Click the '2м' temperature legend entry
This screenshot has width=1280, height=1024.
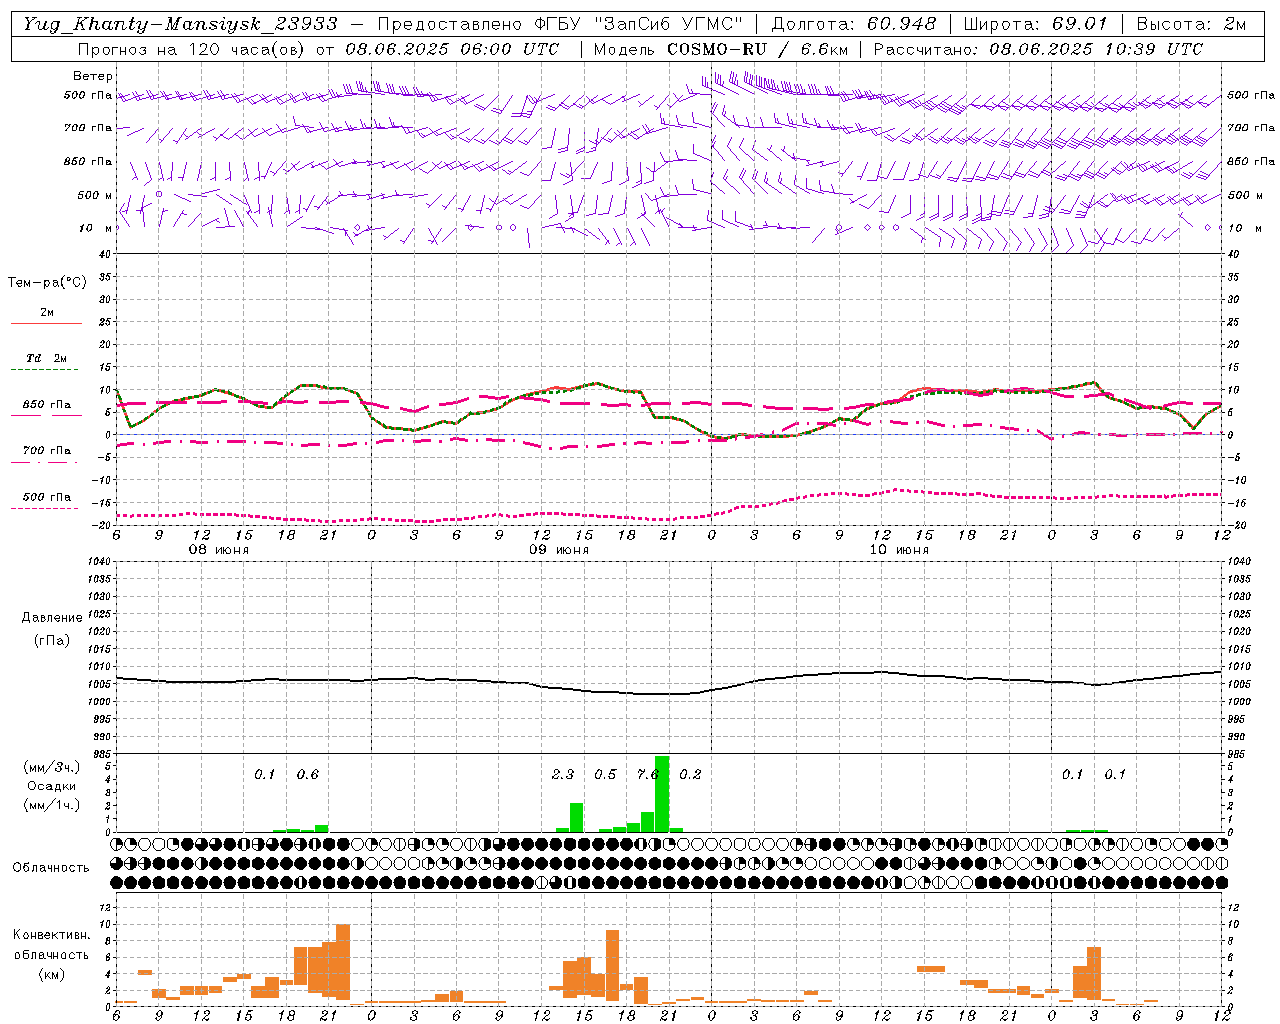click(x=47, y=313)
